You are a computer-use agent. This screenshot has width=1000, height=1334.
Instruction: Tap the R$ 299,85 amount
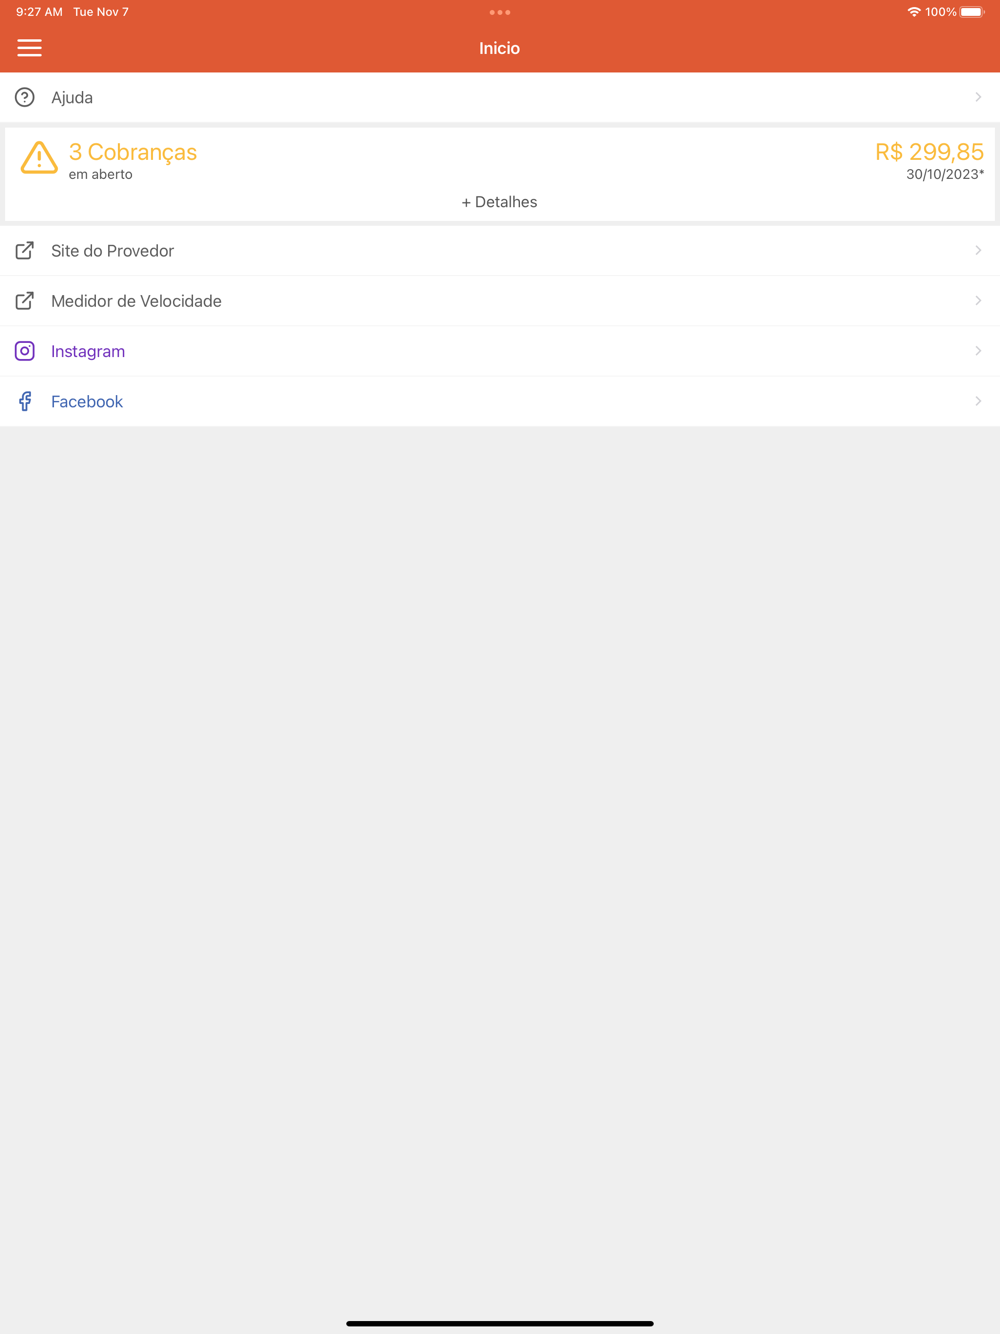point(929,152)
